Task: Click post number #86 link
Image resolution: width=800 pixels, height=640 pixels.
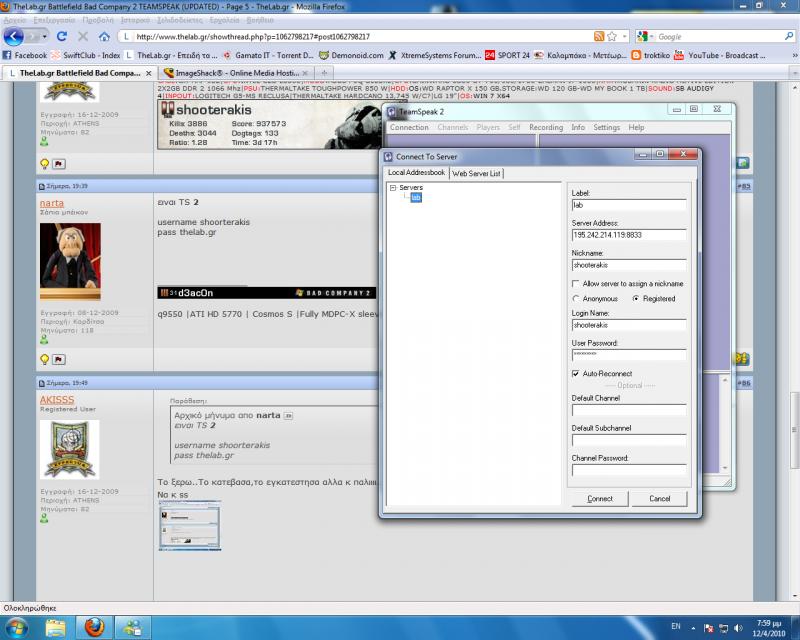Action: tap(744, 383)
